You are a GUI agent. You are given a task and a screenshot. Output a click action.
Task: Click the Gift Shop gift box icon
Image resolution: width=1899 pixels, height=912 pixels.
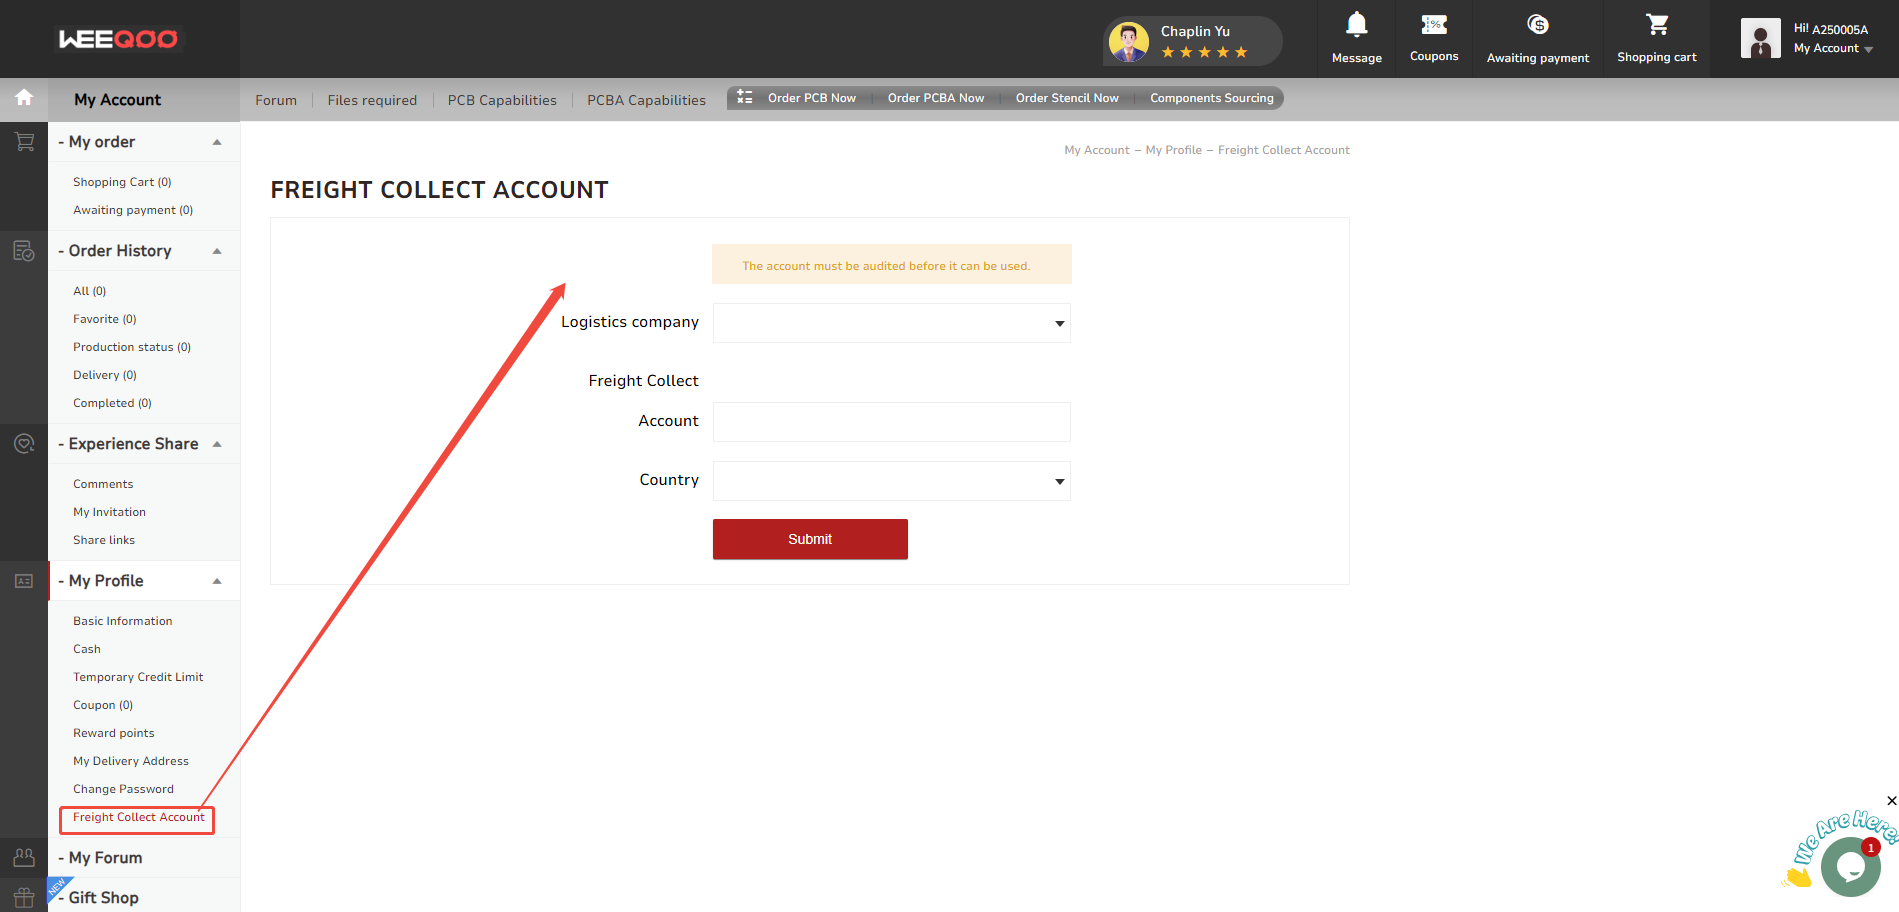coord(24,897)
